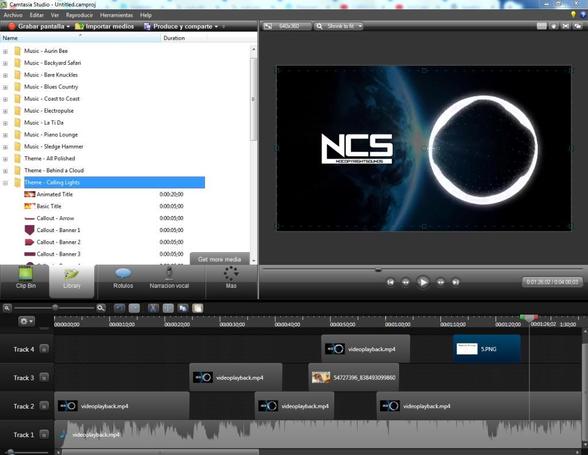The image size is (588, 455).
Task: Click the track height slider handle
Action: (10, 452)
